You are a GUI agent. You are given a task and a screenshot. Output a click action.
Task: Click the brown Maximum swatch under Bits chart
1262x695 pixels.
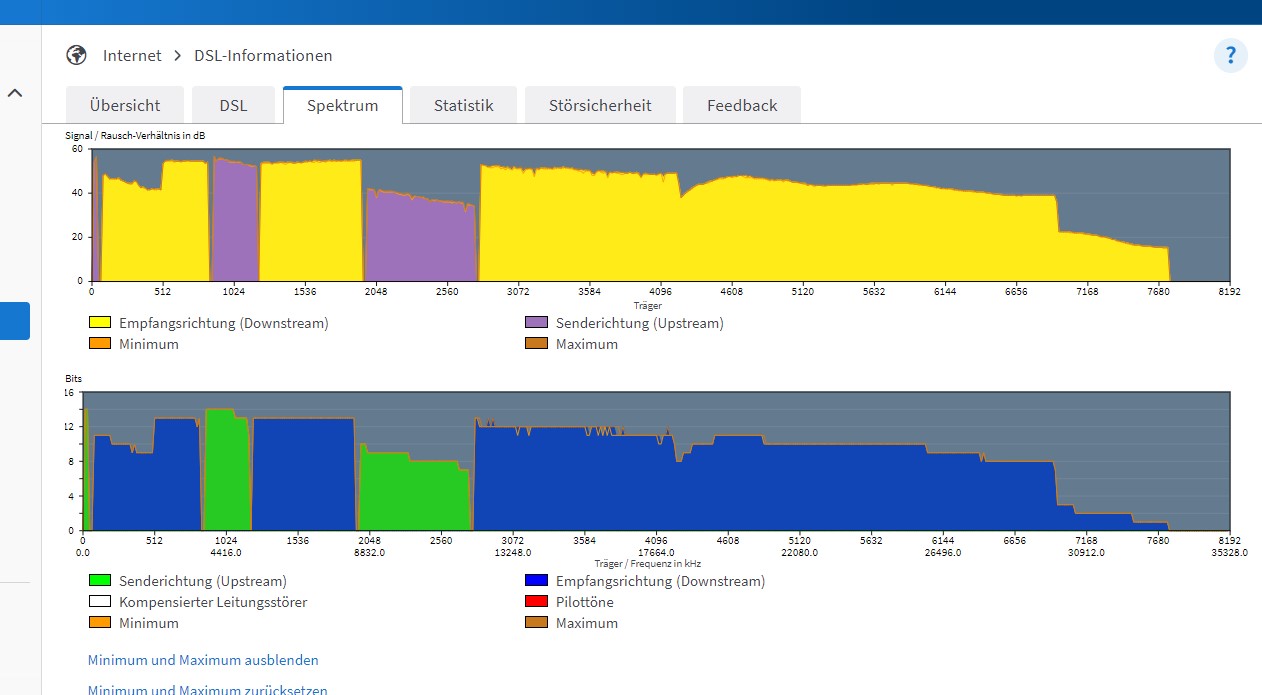point(537,622)
